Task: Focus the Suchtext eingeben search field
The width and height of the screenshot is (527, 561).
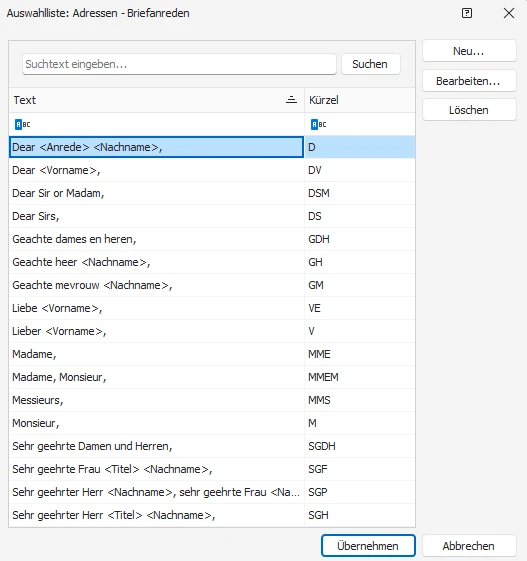Action: click(x=179, y=64)
